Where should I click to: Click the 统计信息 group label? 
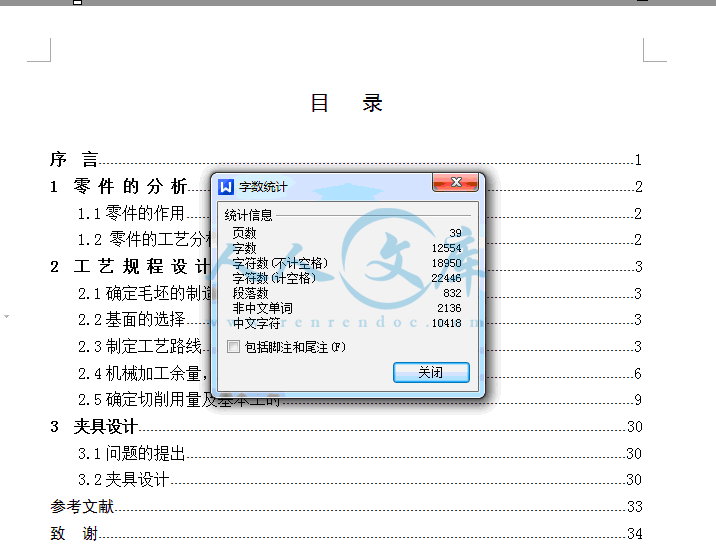click(x=248, y=215)
